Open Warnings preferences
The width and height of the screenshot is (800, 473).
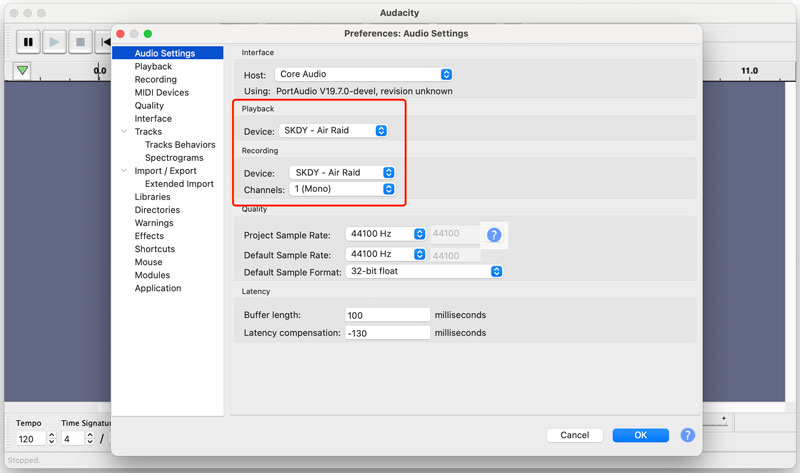(154, 223)
